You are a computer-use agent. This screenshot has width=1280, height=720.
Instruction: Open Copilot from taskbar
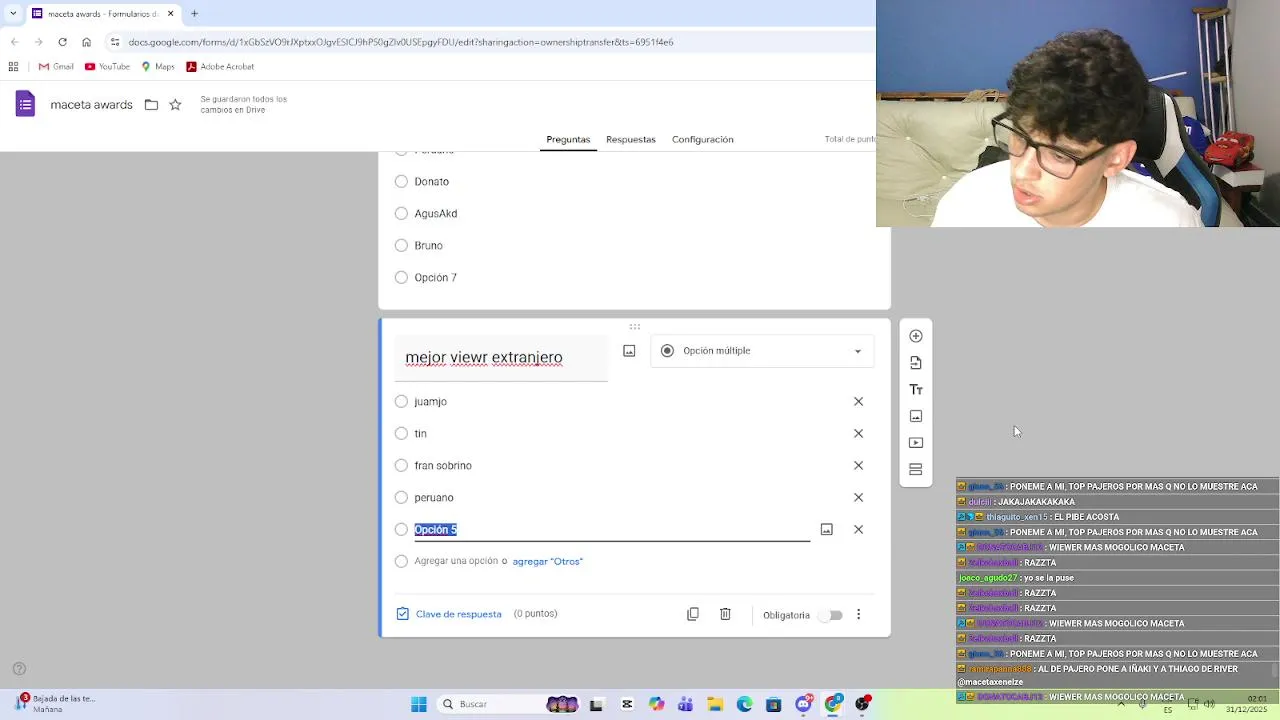pos(656,704)
